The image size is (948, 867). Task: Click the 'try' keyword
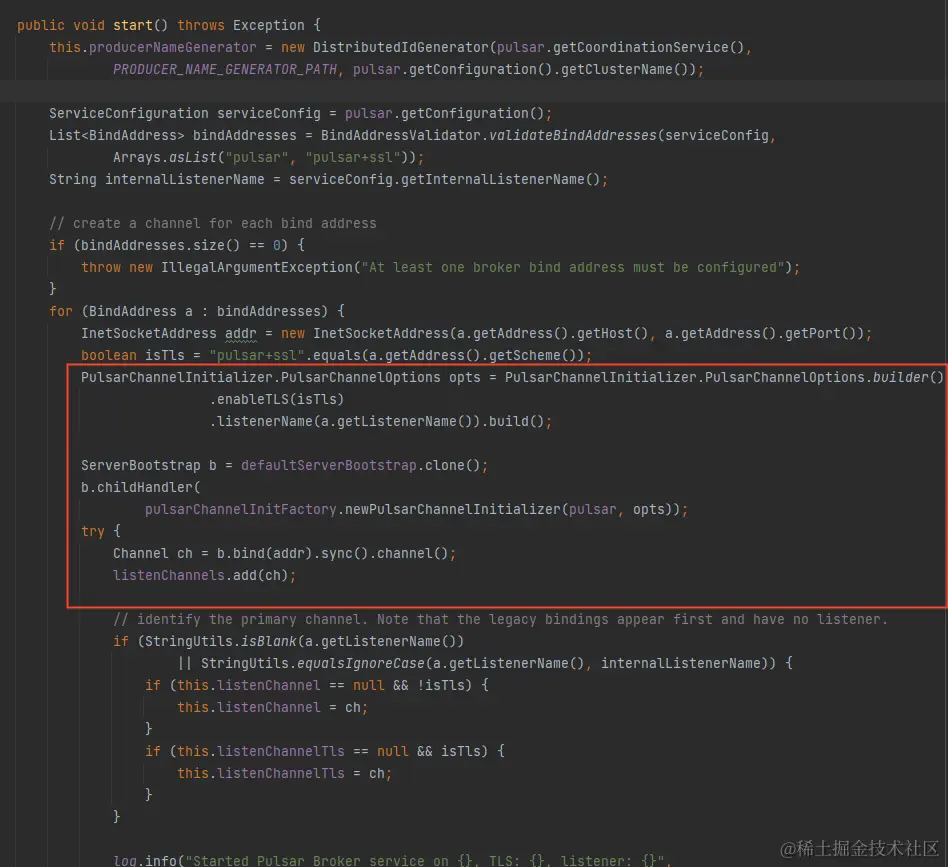tap(93, 531)
